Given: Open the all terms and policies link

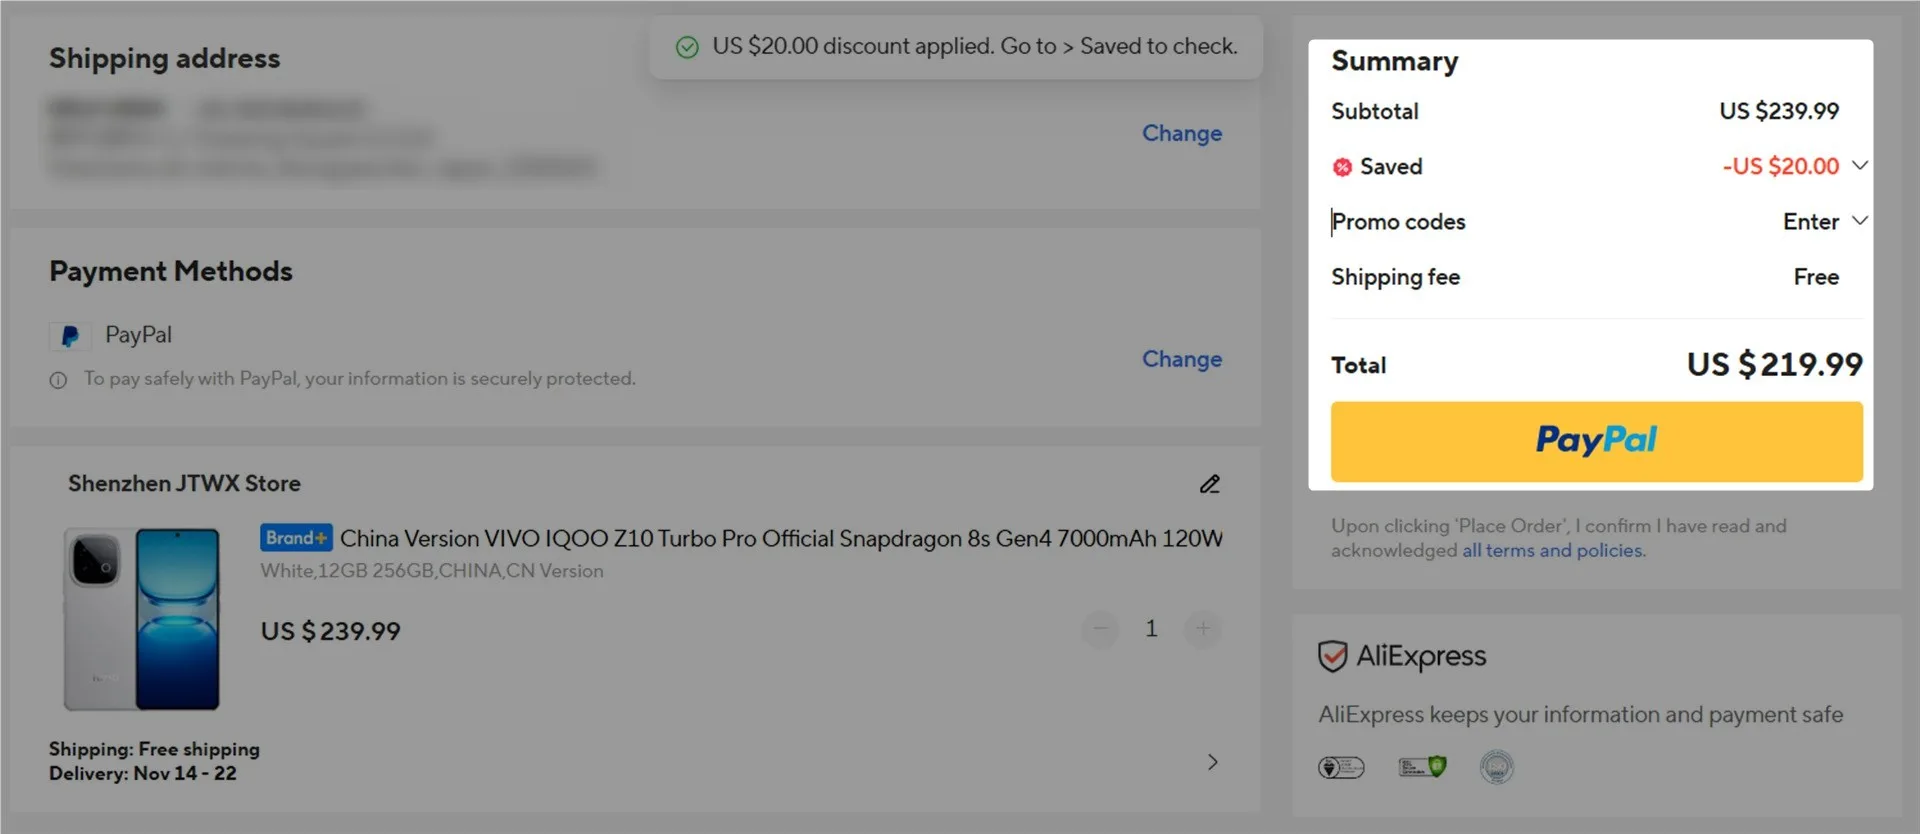Looking at the screenshot, I should 1552,551.
